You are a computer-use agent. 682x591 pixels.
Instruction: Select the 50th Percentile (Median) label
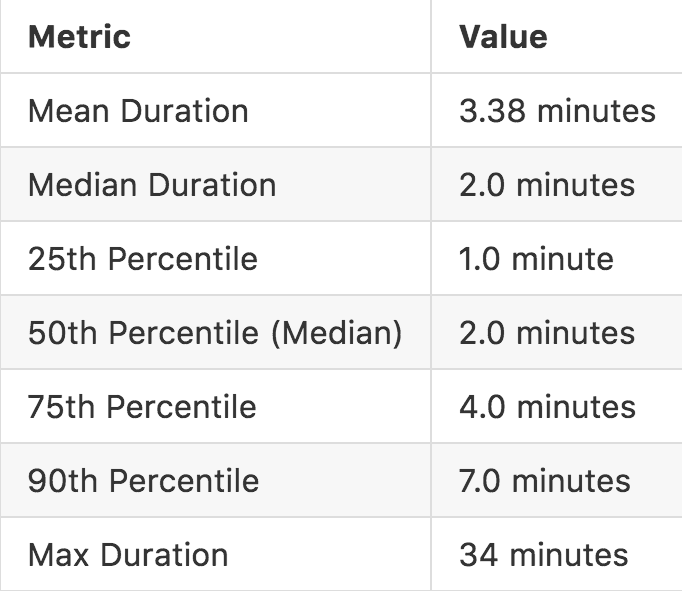[215, 333]
